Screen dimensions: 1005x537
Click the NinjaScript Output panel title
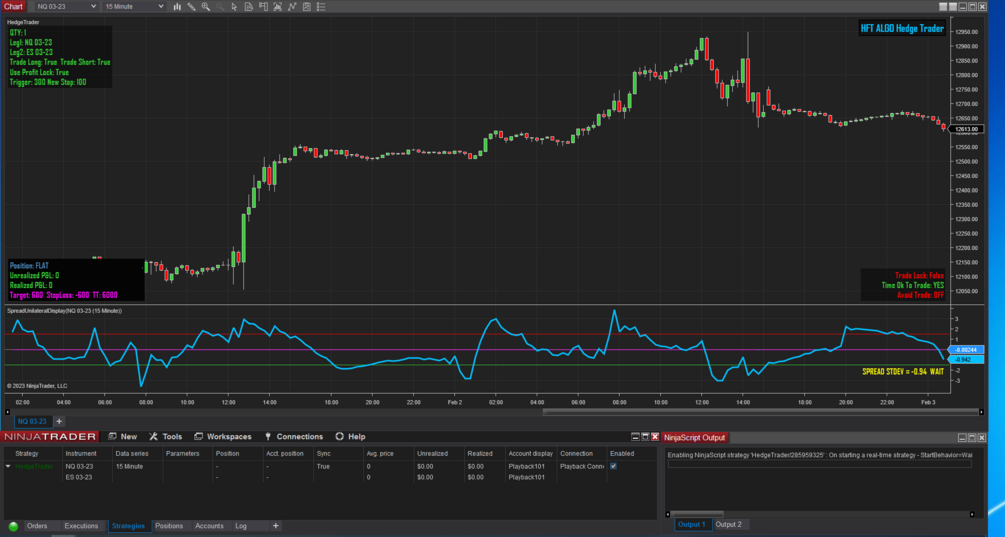[694, 437]
